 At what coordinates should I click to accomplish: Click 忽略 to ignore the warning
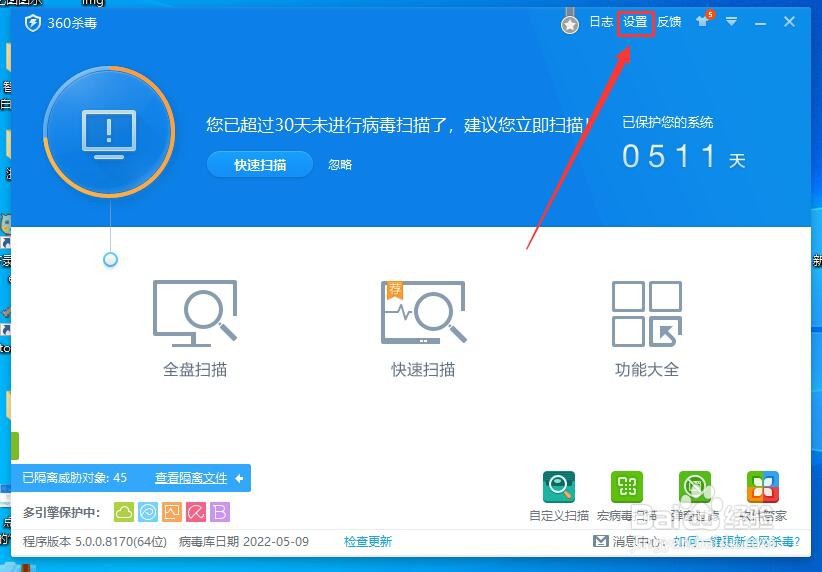click(x=340, y=165)
